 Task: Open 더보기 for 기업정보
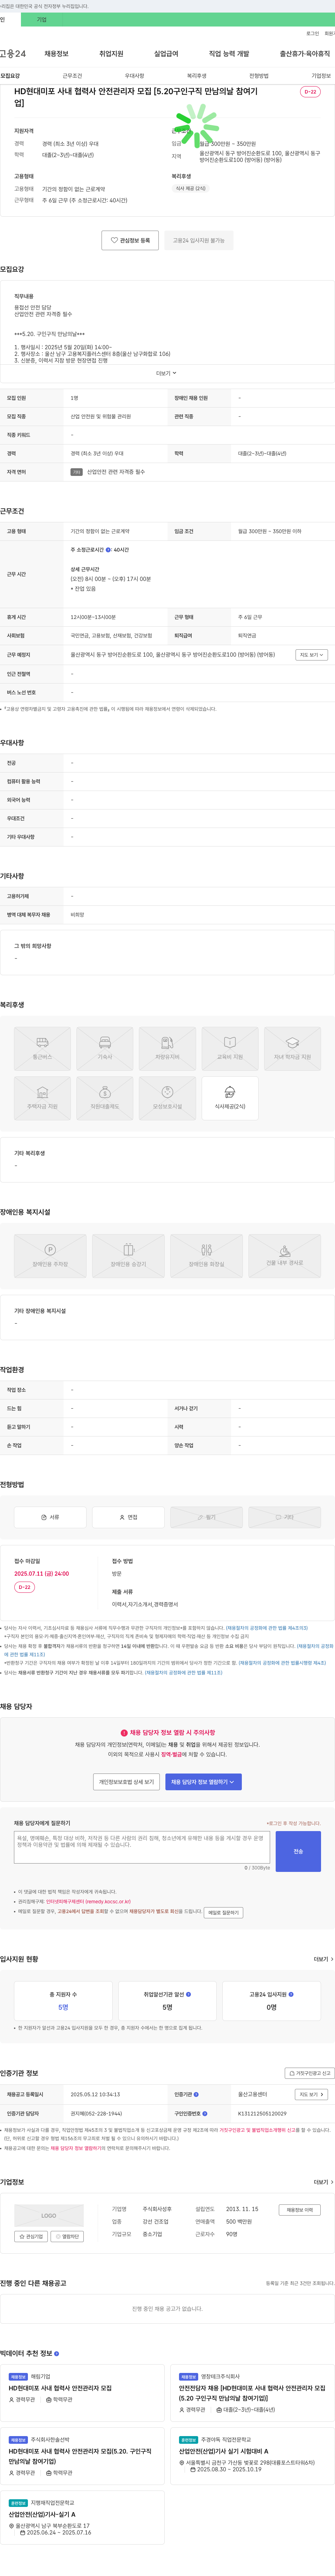pos(323,2182)
